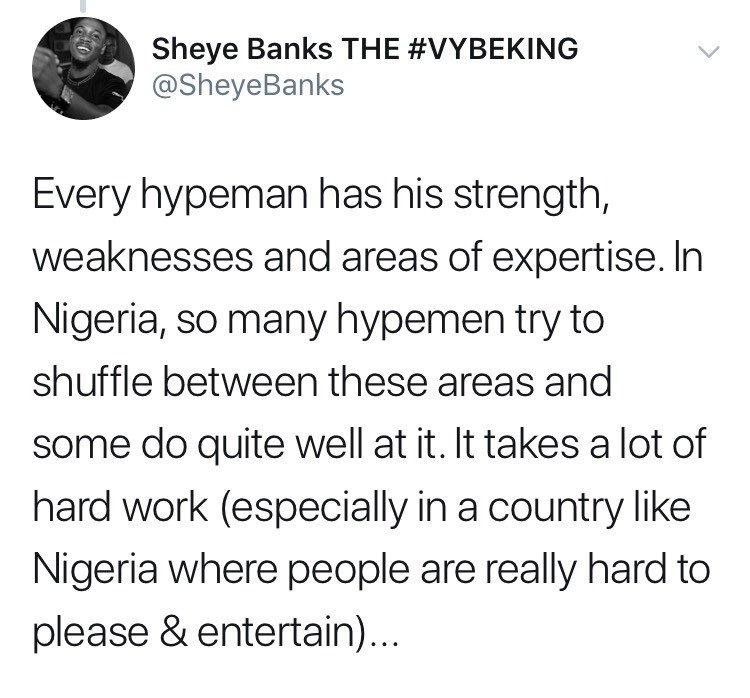This screenshot has height=698, width=750.
Task: Click the 'shuffle between these areas and' line
Action: click(x=322, y=382)
